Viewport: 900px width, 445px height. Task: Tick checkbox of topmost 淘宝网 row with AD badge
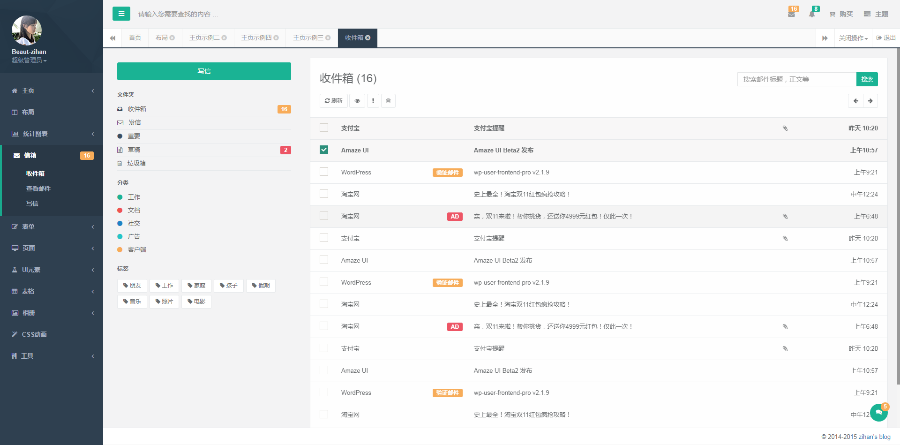pos(324,216)
